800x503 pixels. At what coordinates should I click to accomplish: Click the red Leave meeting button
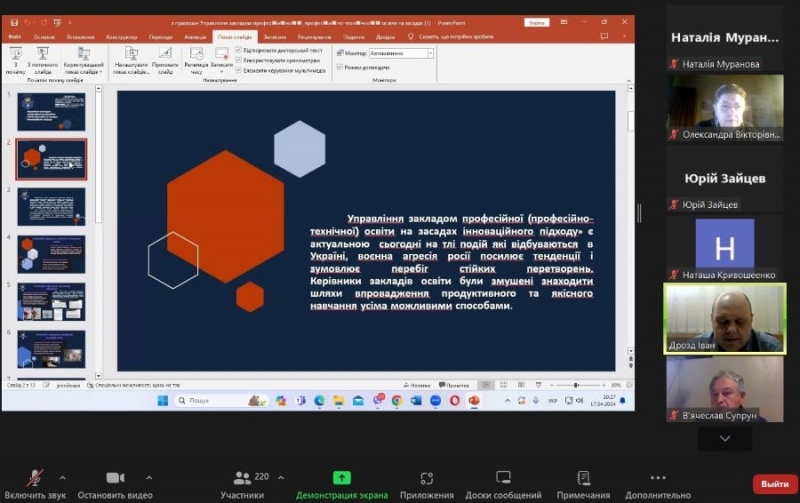pos(774,484)
